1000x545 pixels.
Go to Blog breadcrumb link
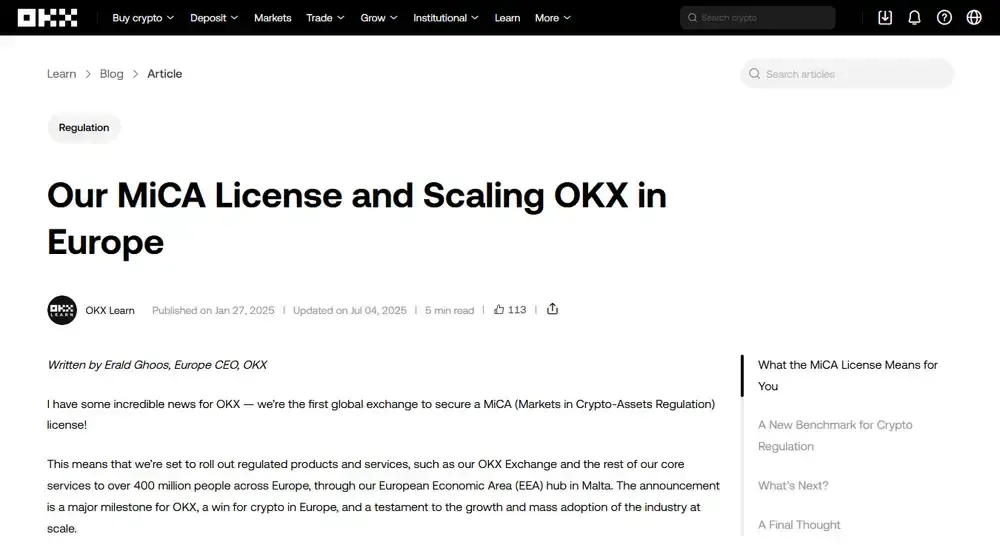point(112,74)
